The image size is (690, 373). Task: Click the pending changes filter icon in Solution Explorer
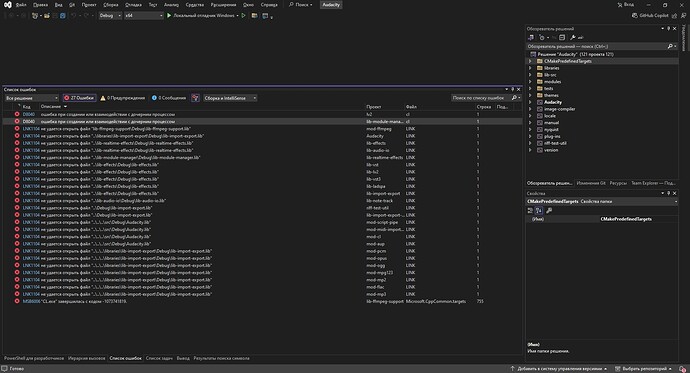pyautogui.click(x=542, y=37)
